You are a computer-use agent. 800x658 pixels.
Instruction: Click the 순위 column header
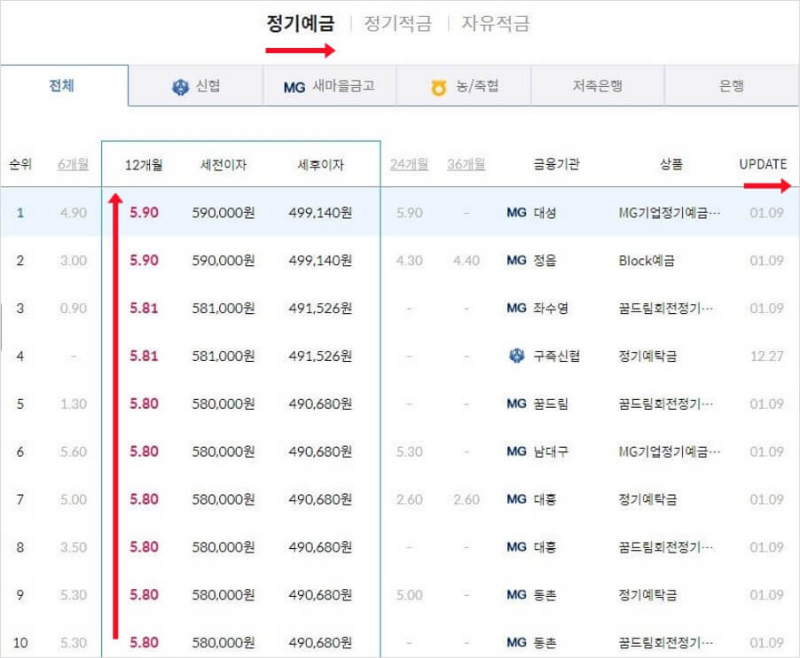point(20,164)
